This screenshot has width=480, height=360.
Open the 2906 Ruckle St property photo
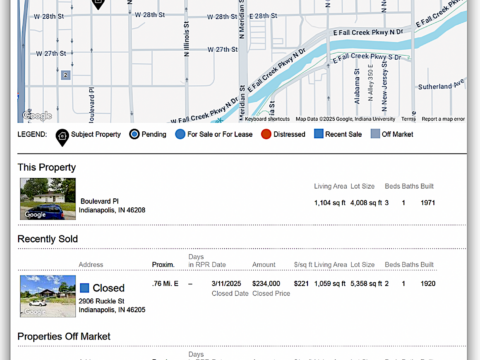[x=48, y=296]
